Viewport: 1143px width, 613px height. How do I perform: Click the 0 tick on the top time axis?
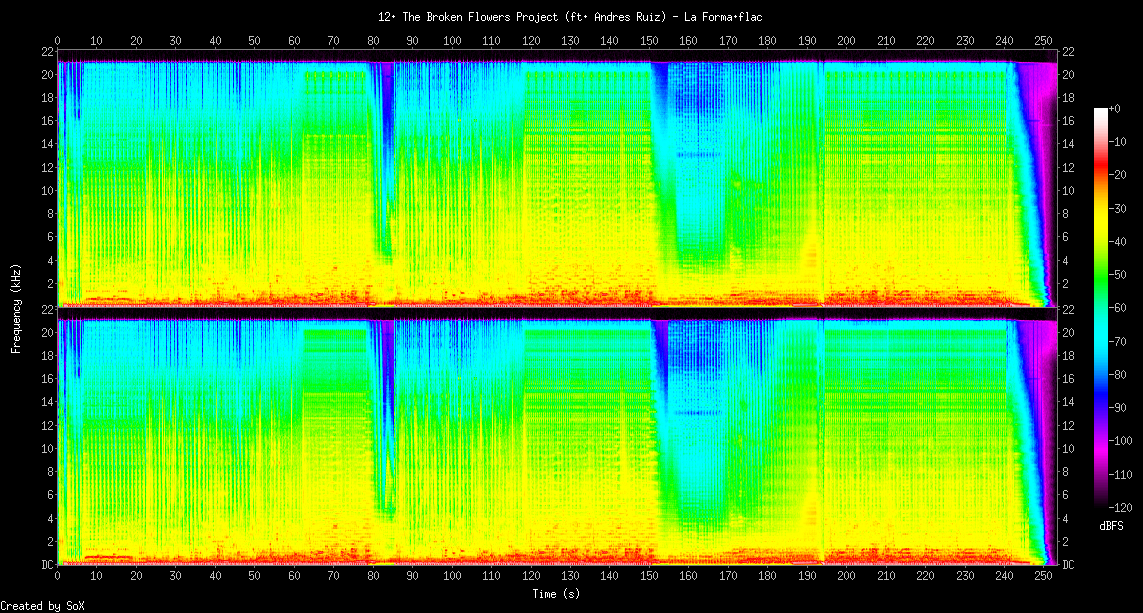coord(58,40)
